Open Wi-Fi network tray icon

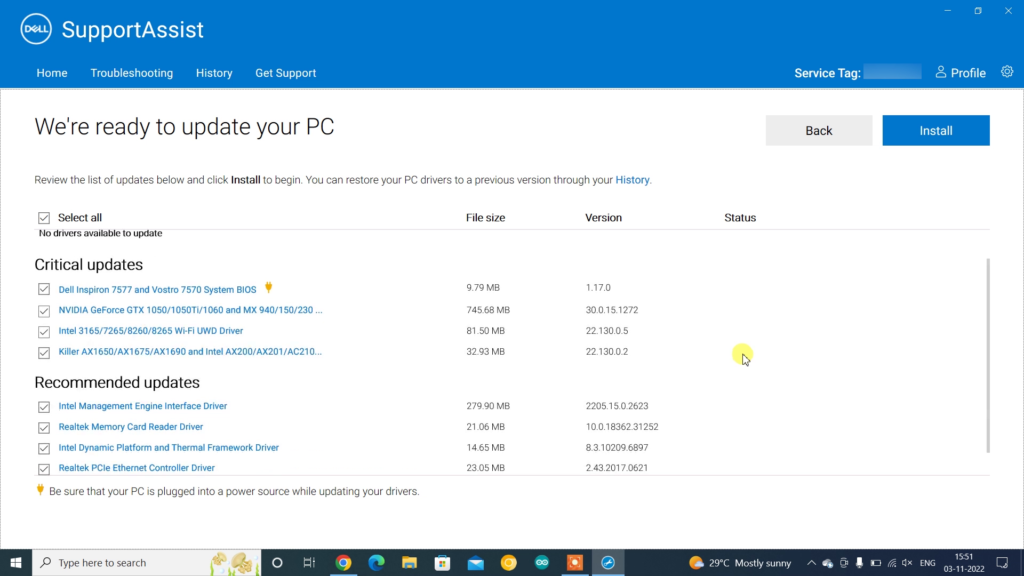(x=892, y=562)
